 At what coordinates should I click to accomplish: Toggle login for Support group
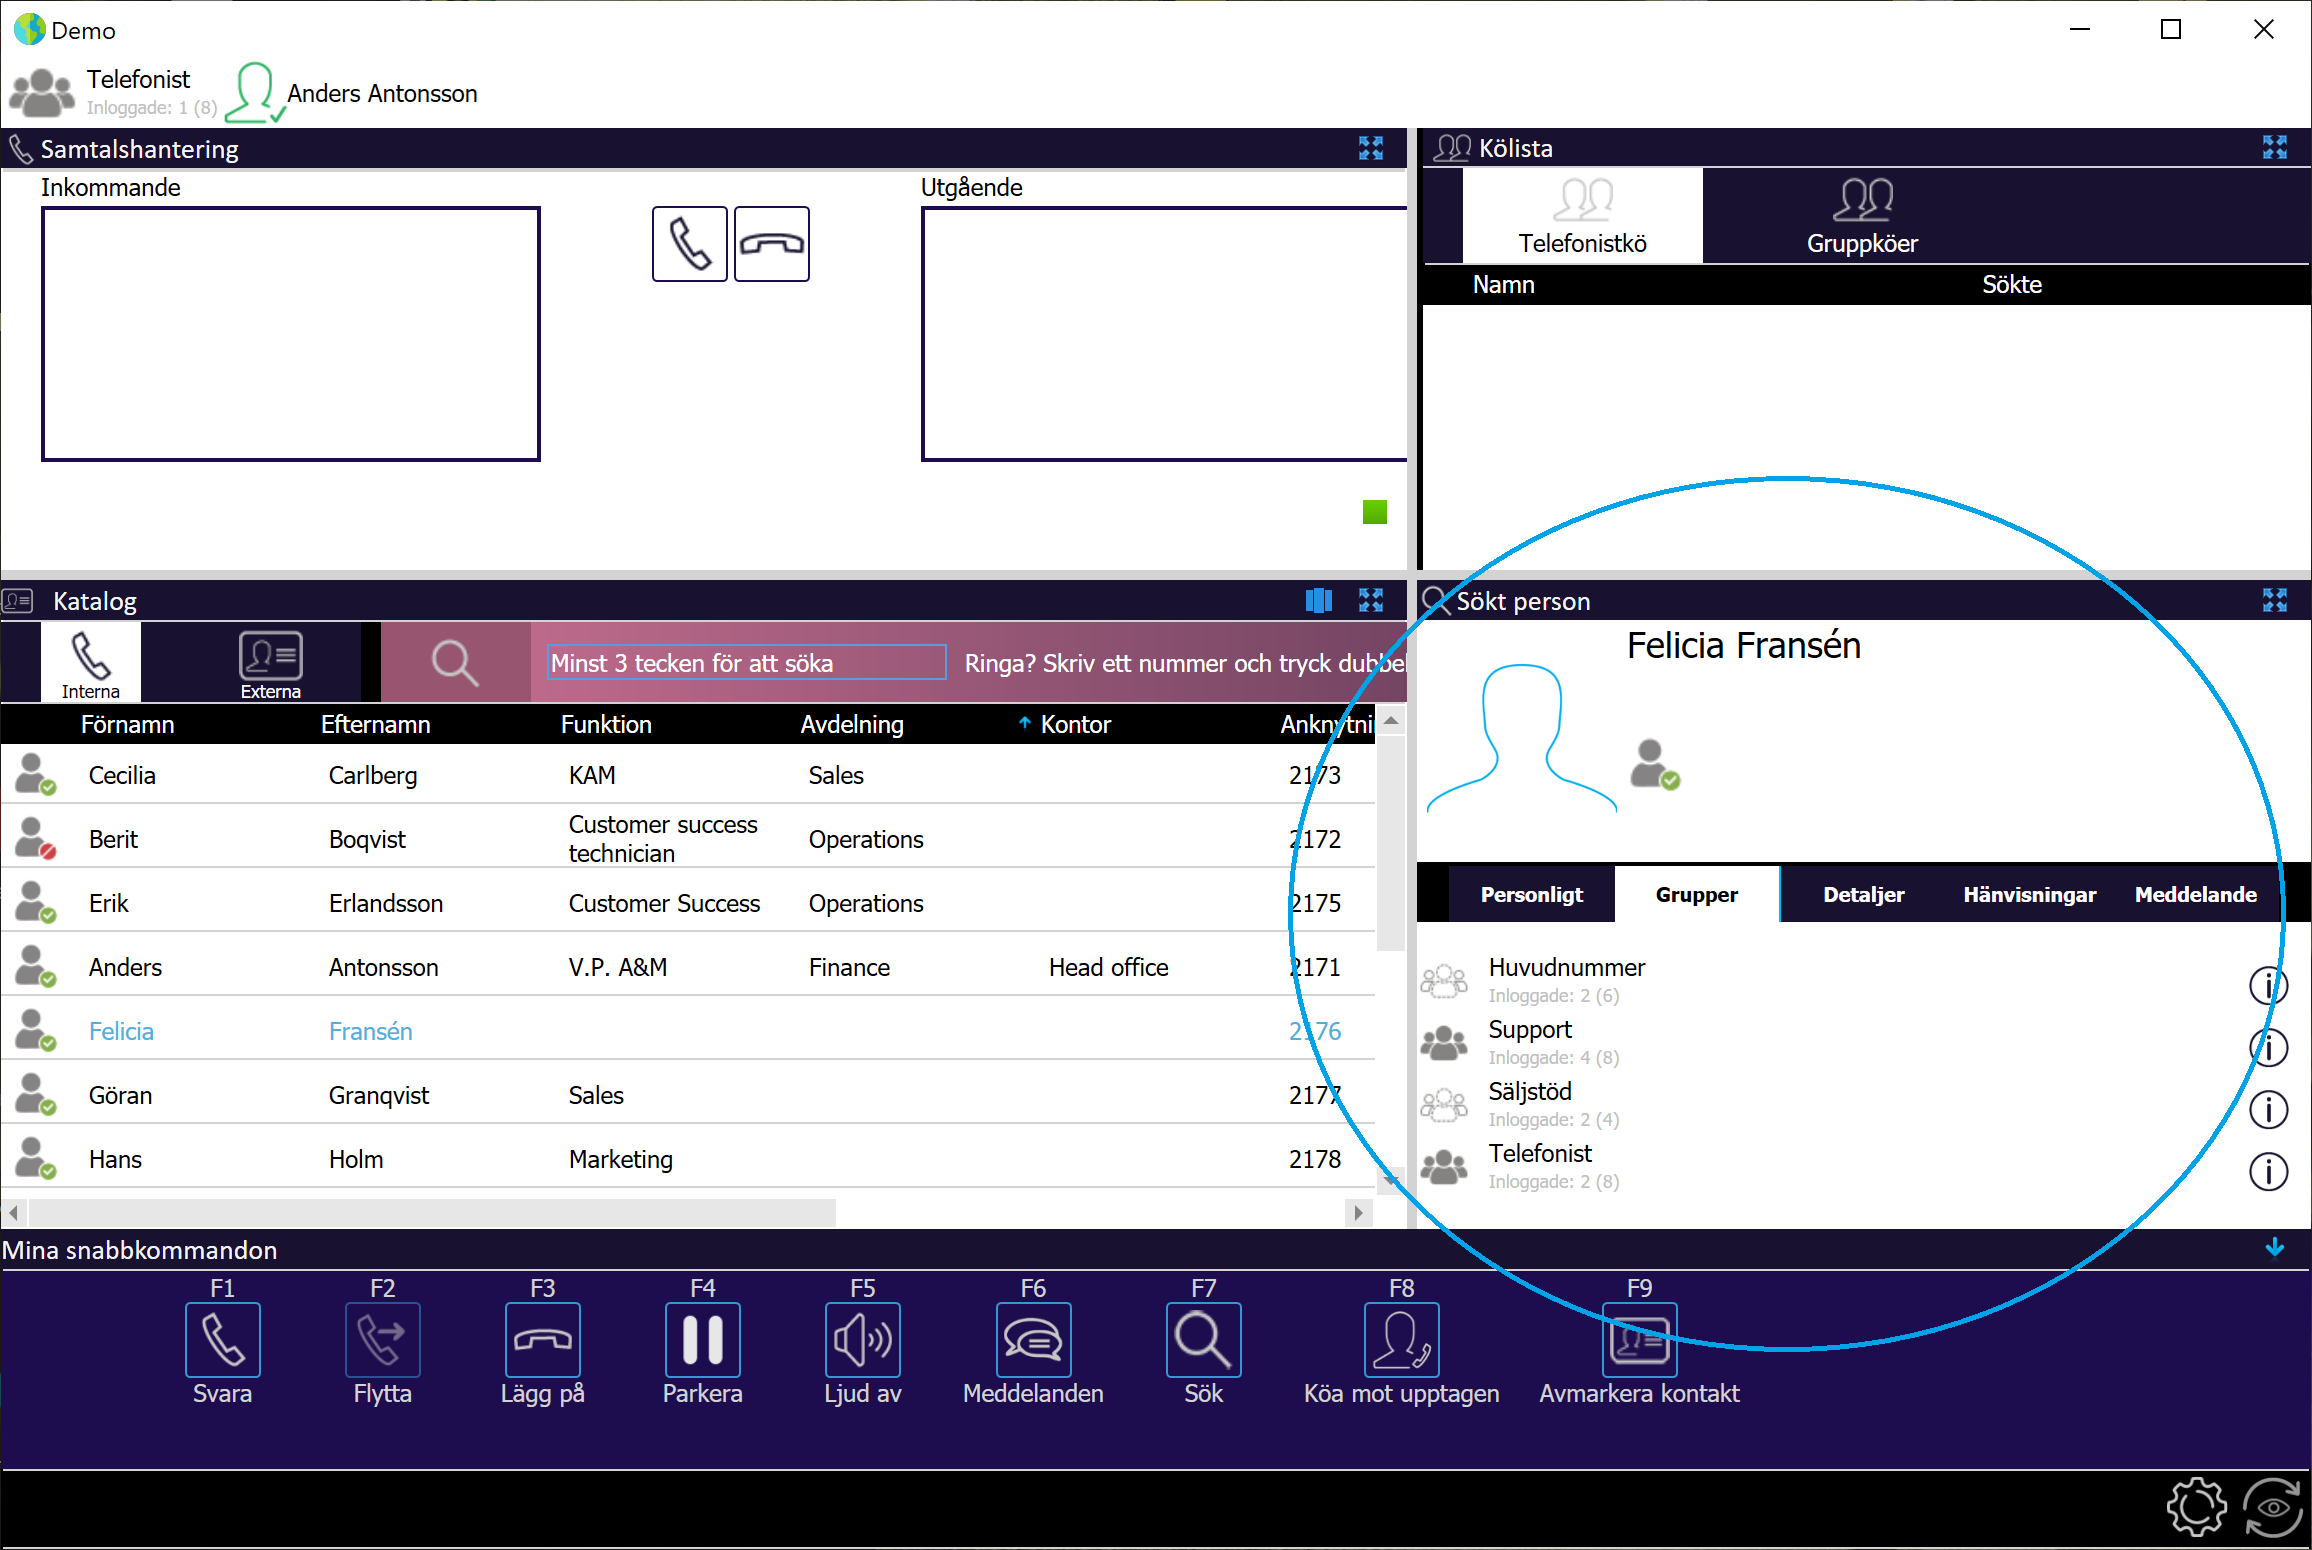[x=1444, y=1044]
